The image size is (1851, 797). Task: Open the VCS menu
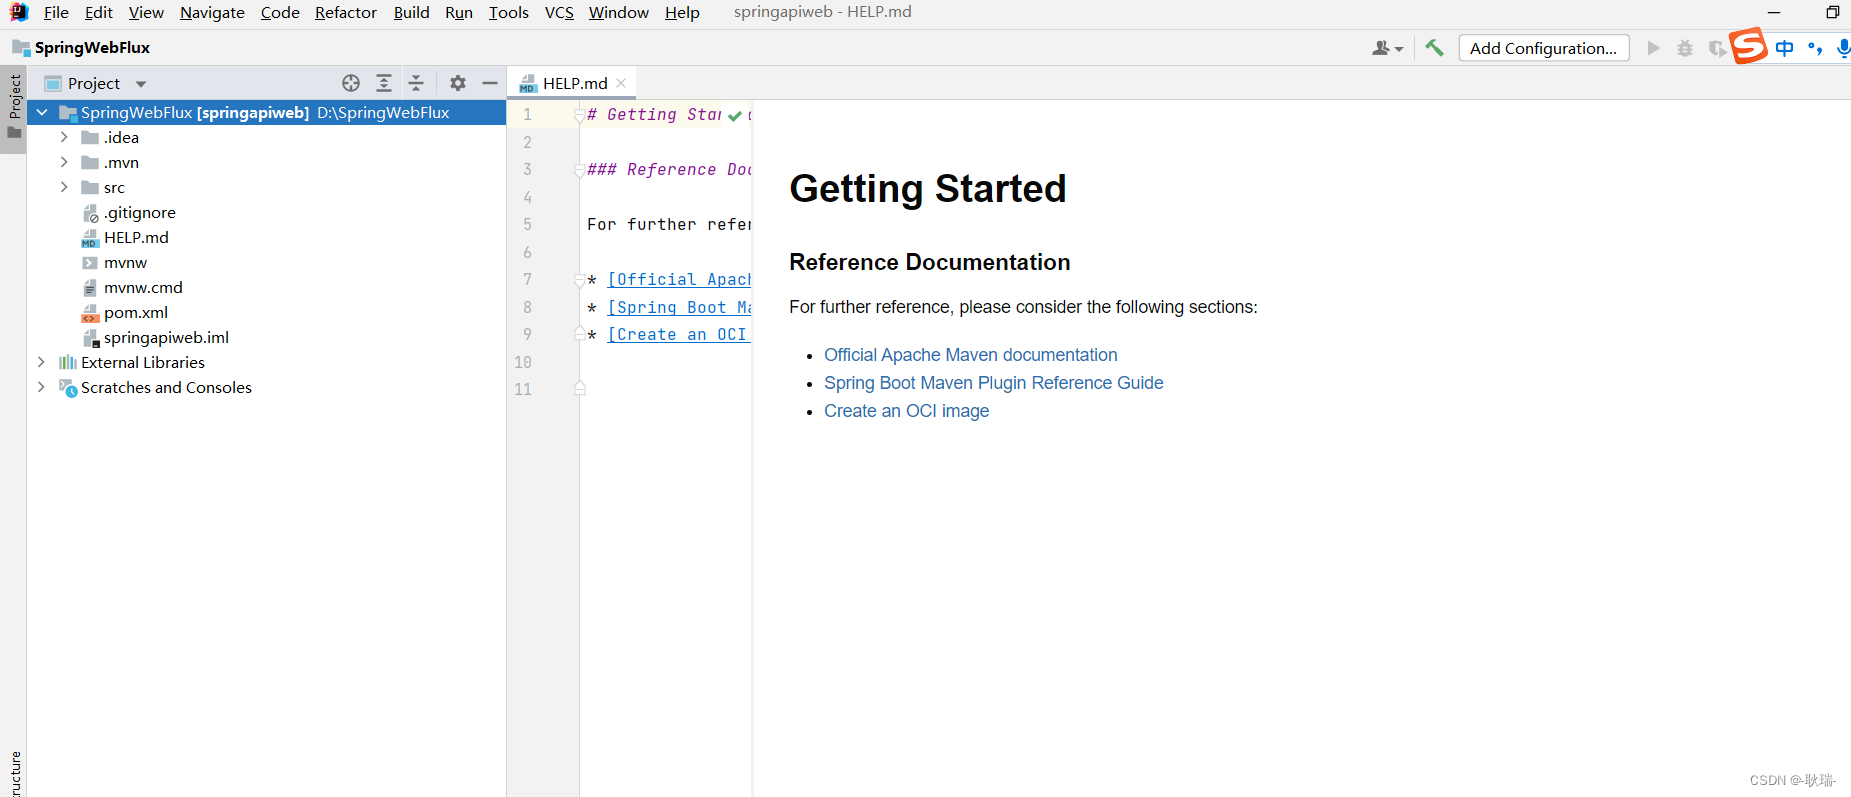point(559,12)
